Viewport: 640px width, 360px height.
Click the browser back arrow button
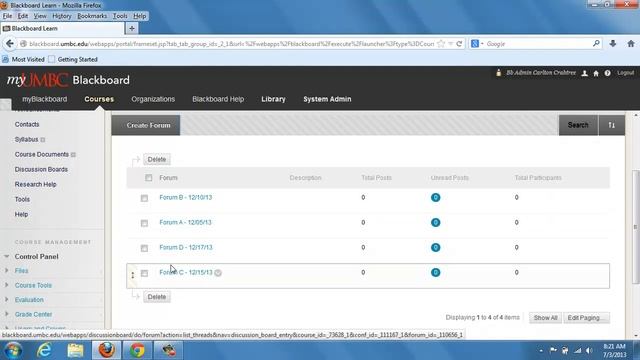pyautogui.click(x=10, y=44)
